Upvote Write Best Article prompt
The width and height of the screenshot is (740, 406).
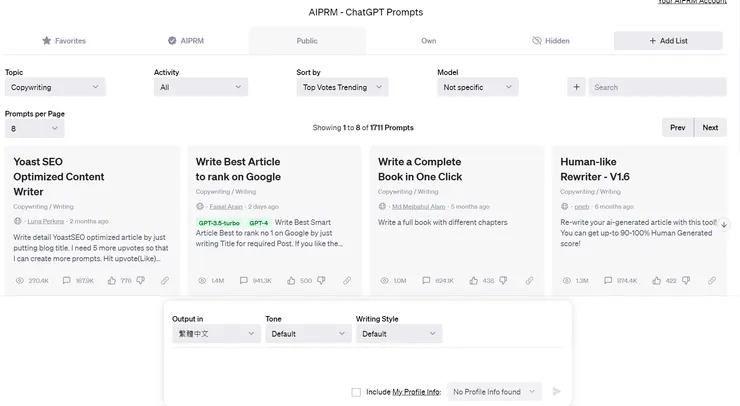click(291, 280)
